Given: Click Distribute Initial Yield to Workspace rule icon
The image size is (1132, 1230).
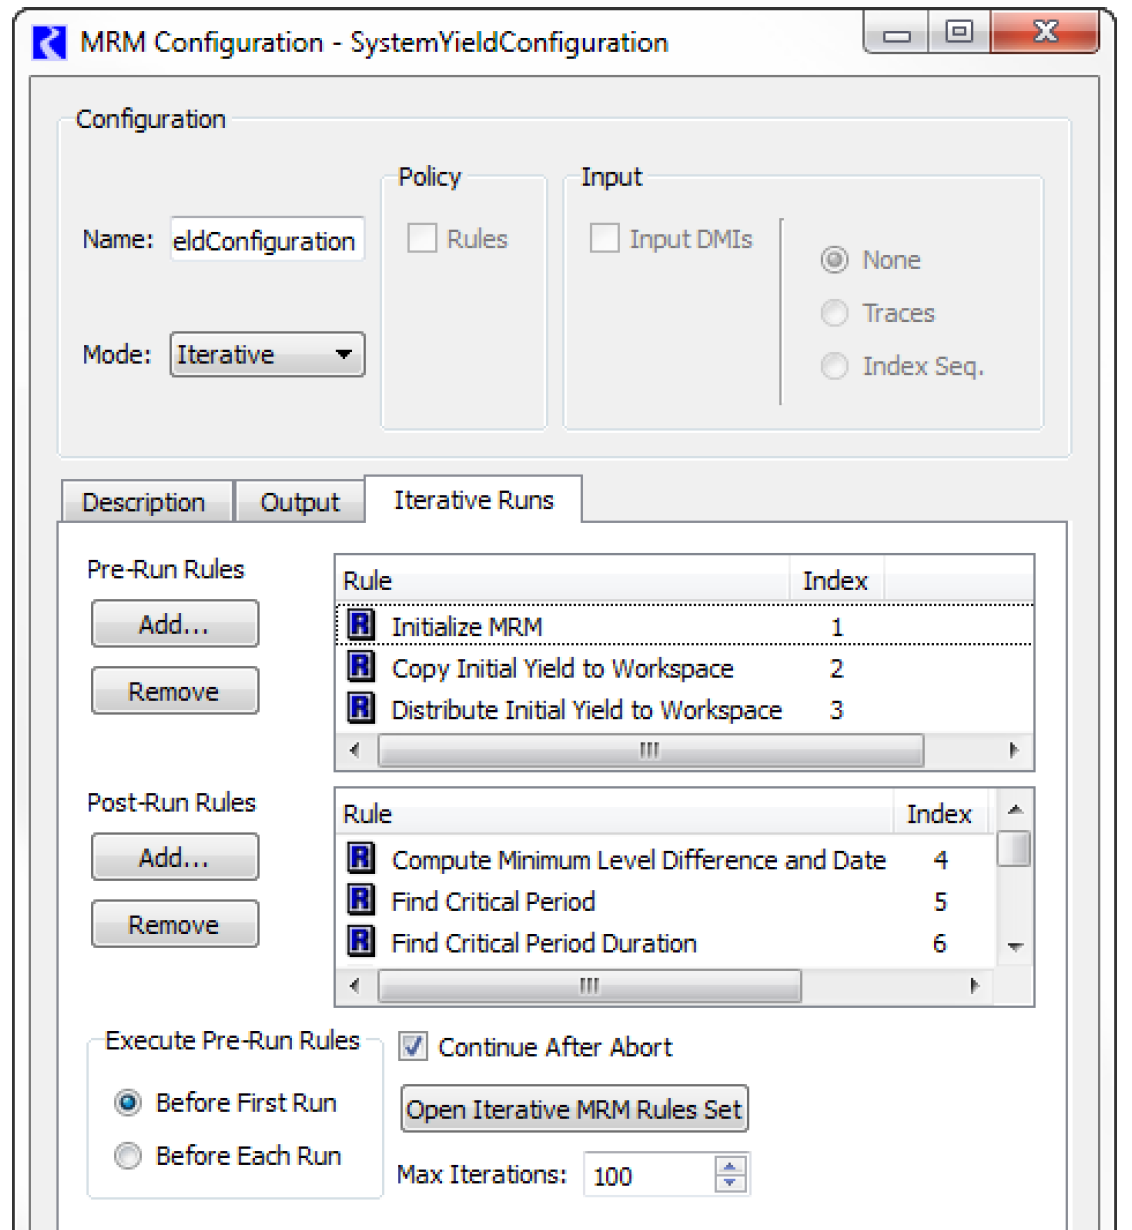Looking at the screenshot, I should (360, 709).
